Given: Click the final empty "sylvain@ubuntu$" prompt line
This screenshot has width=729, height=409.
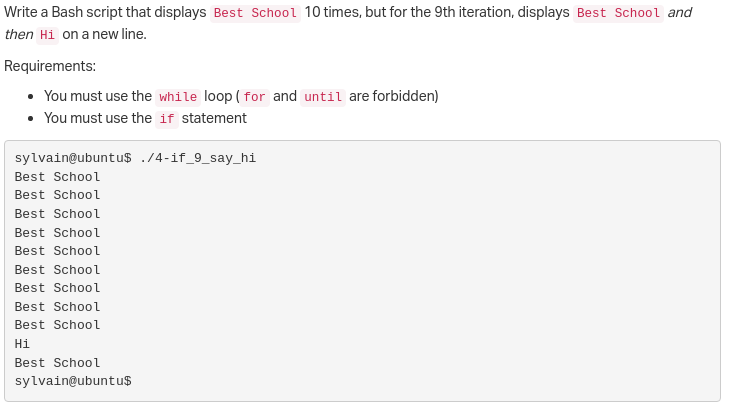Looking at the screenshot, I should pyautogui.click(x=73, y=381).
